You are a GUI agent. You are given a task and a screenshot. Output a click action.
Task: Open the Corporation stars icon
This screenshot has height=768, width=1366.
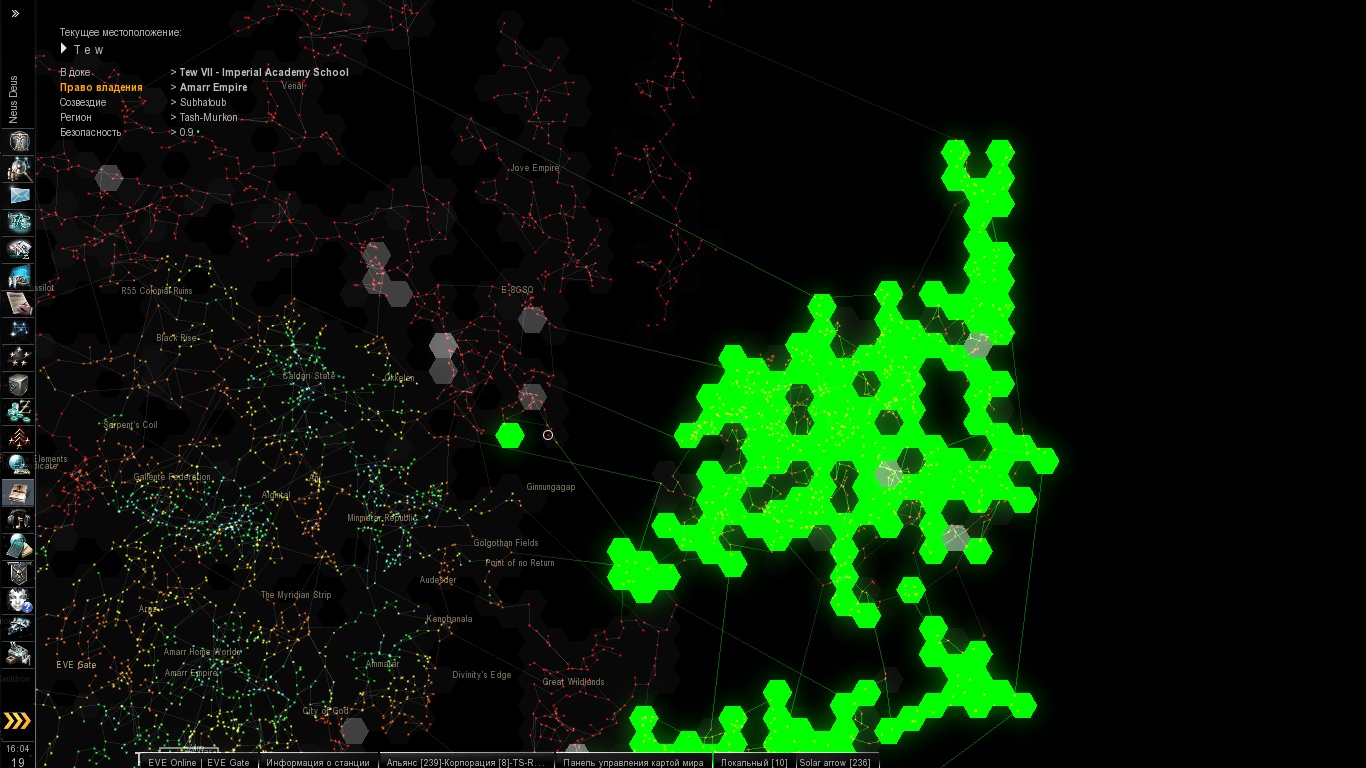pos(19,357)
